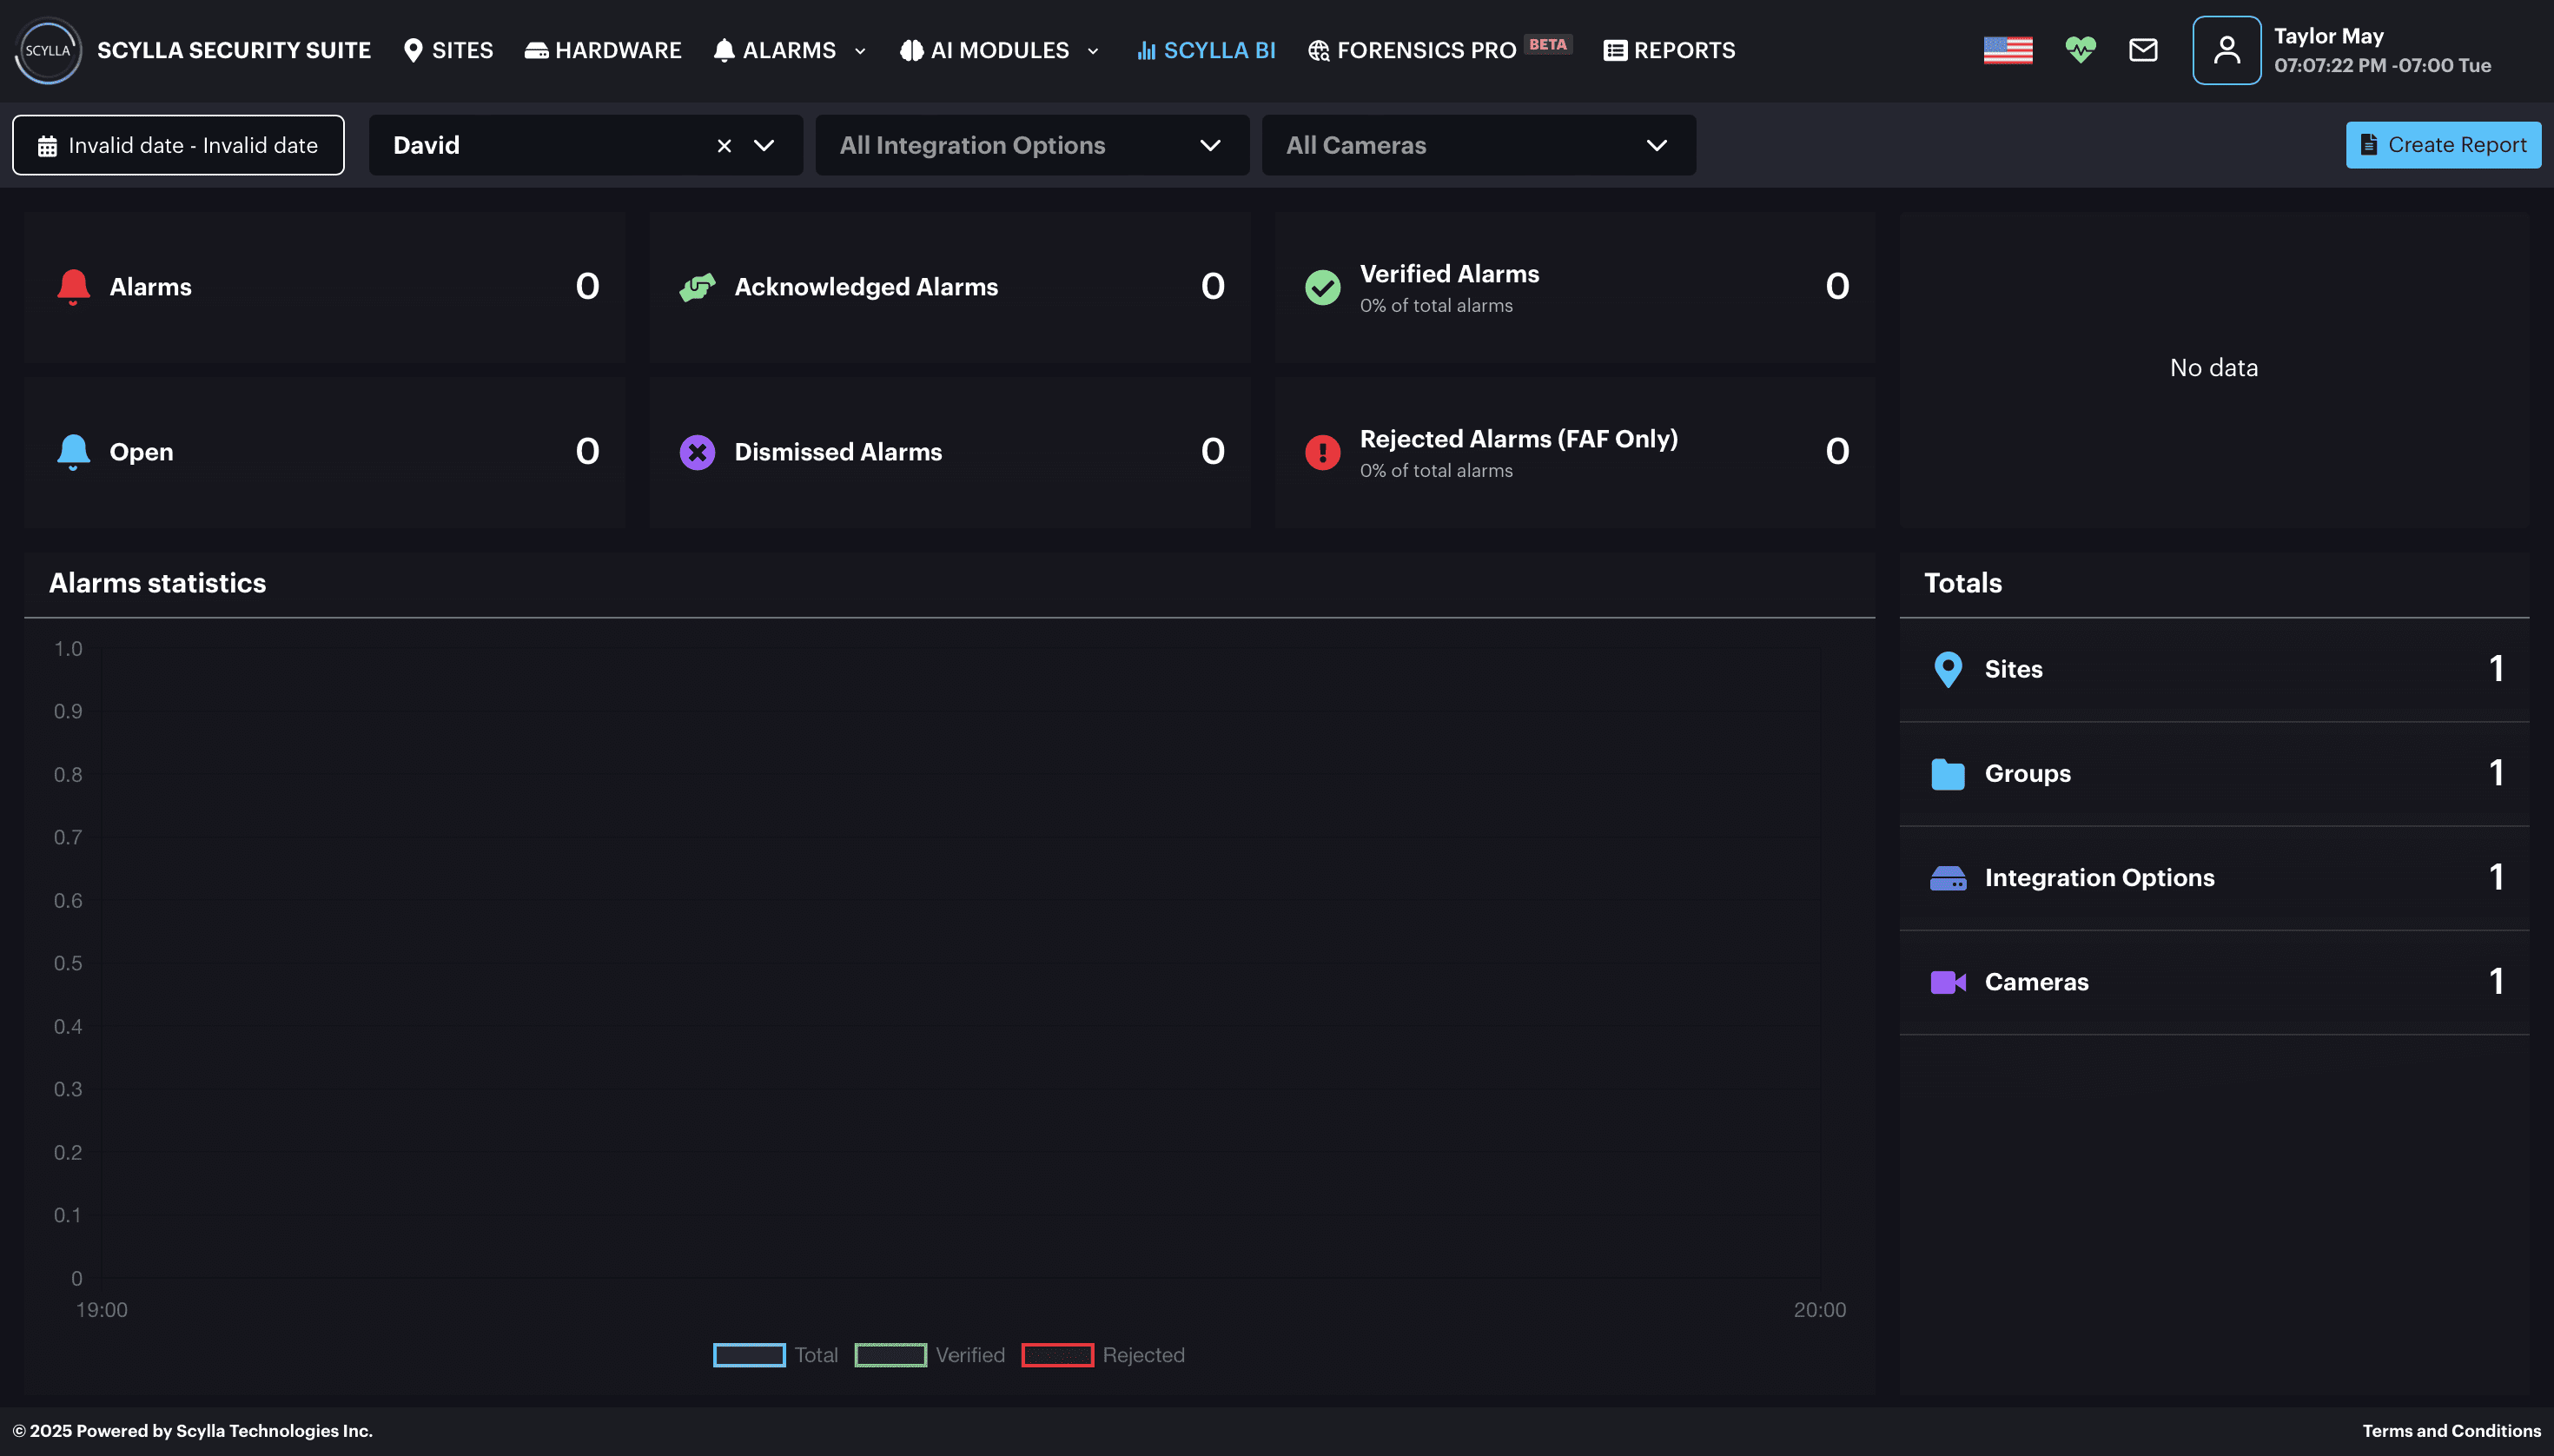Viewport: 2554px width, 1456px height.
Task: Click the 20:00 axis label
Action: pos(1820,1310)
